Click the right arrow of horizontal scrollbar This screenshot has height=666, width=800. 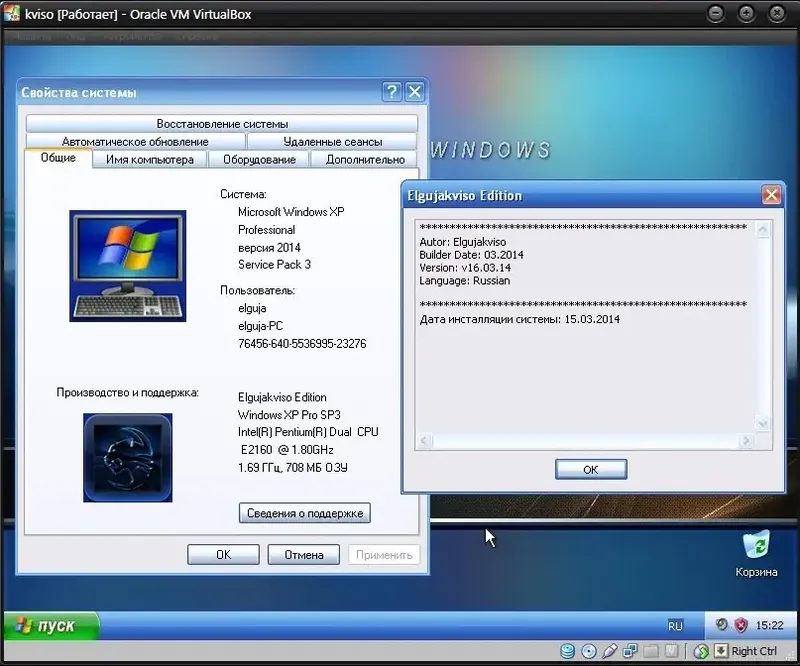tap(746, 440)
